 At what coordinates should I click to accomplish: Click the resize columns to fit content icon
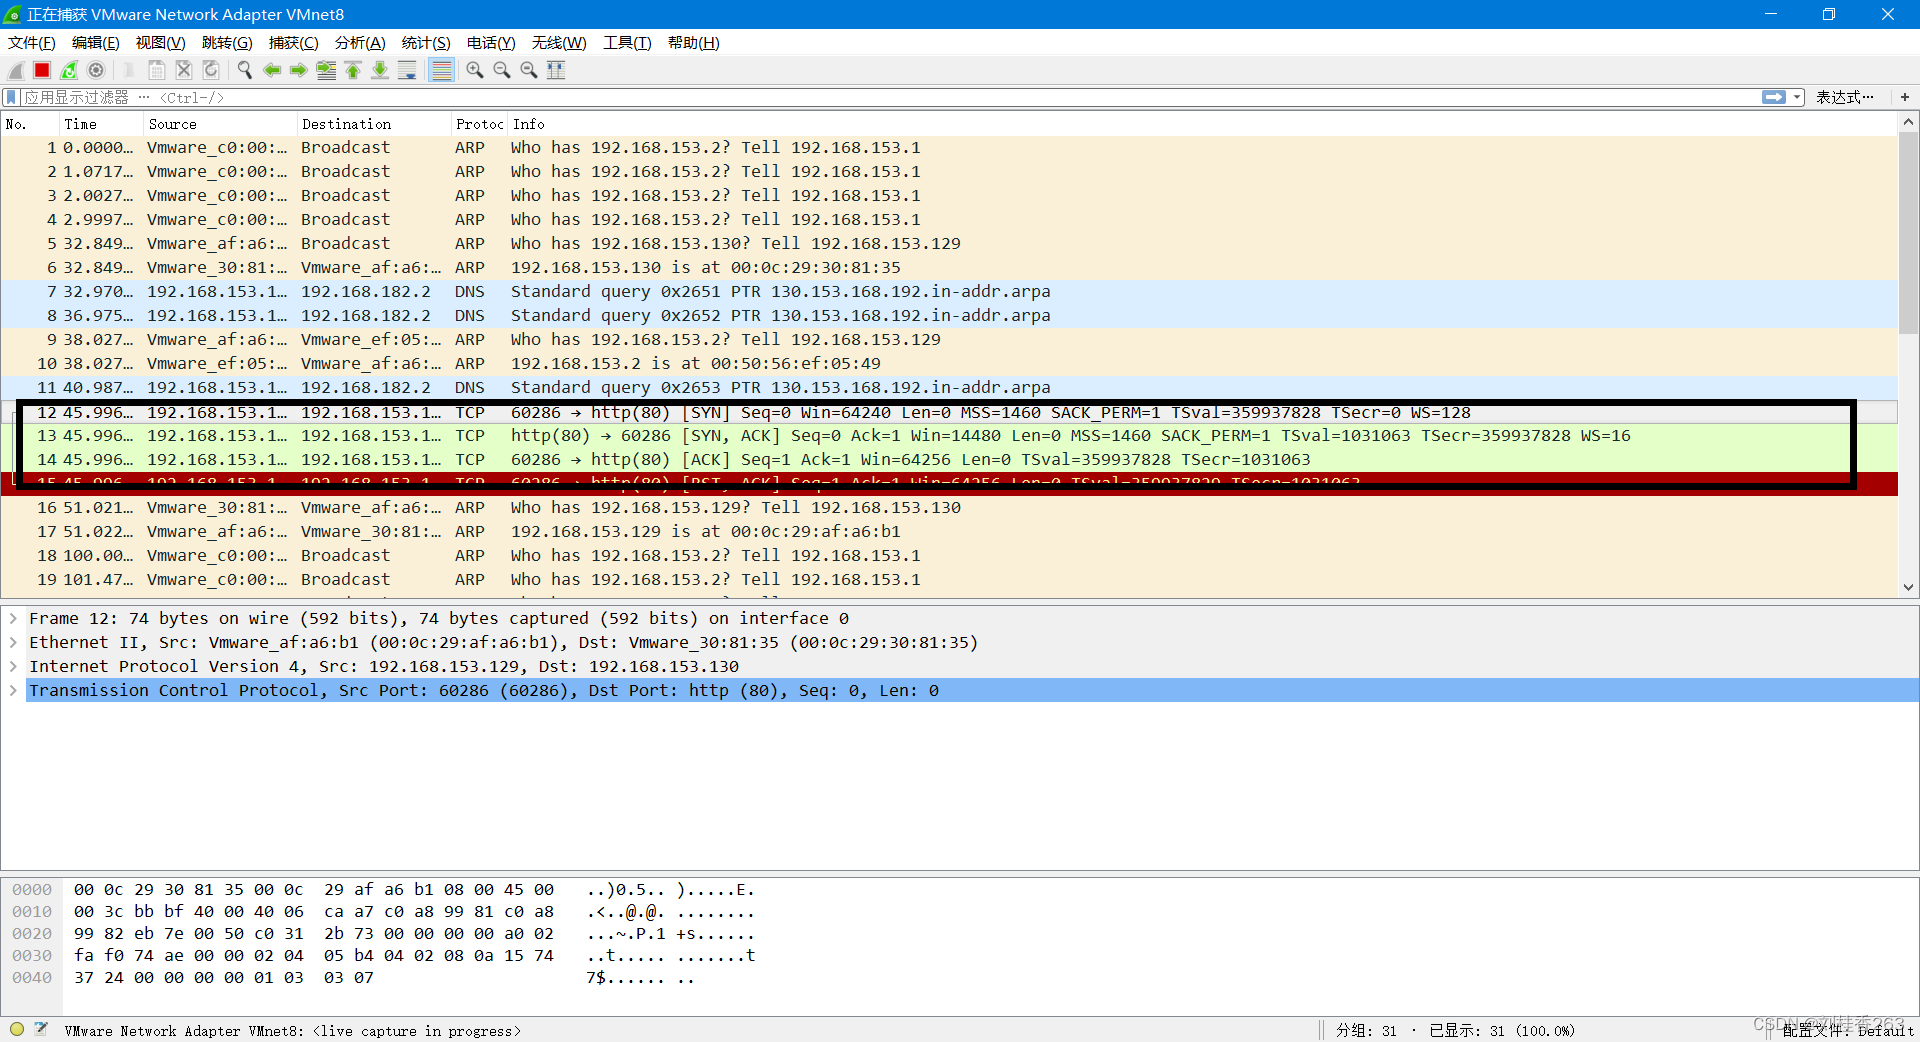(x=556, y=70)
